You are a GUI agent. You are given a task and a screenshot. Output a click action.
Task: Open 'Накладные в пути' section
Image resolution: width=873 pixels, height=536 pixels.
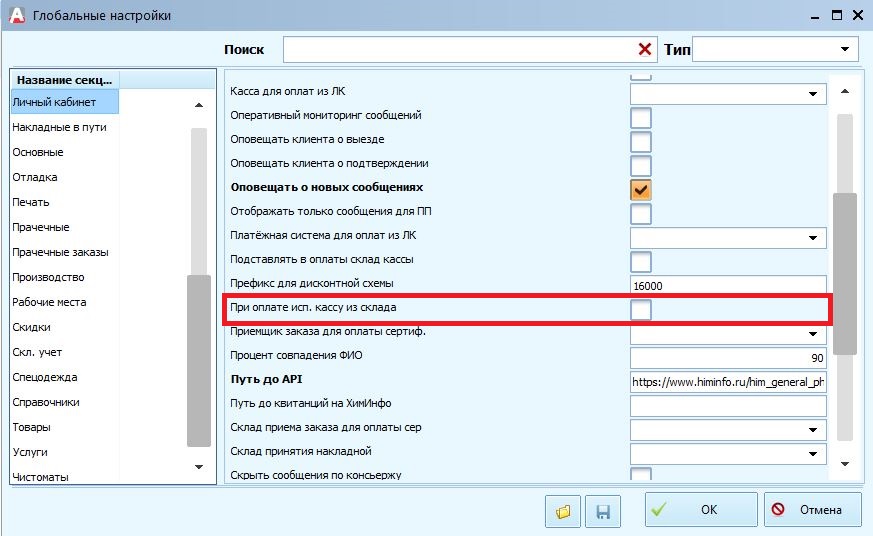pos(59,127)
